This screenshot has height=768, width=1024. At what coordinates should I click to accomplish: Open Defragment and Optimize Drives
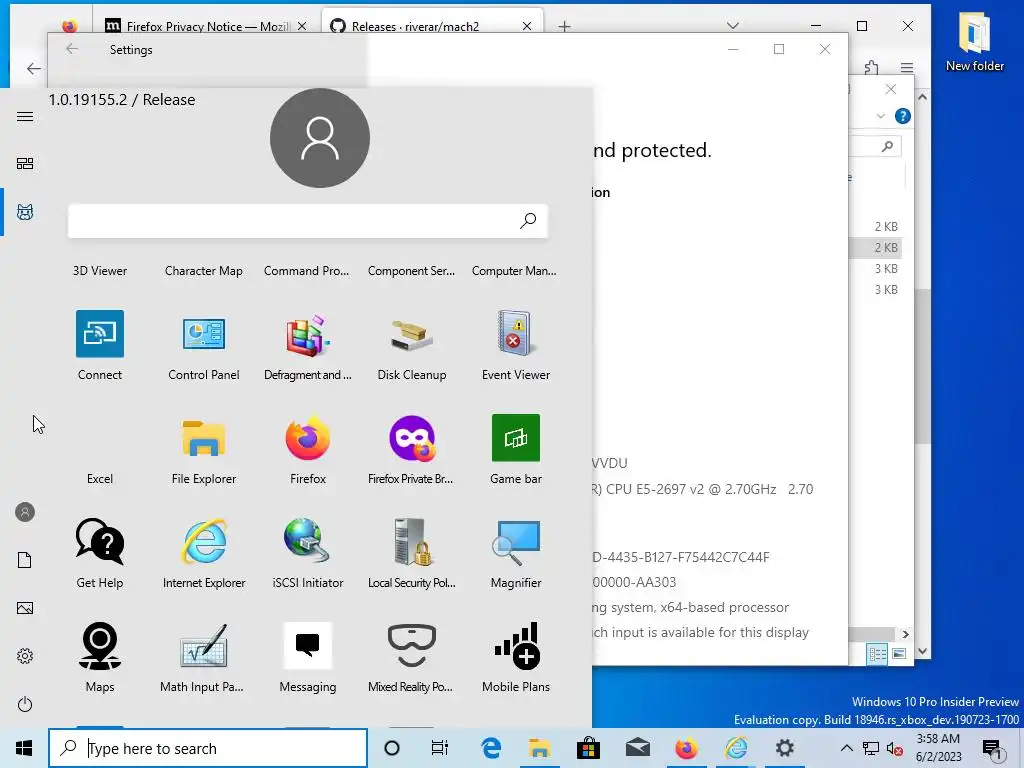coord(308,345)
